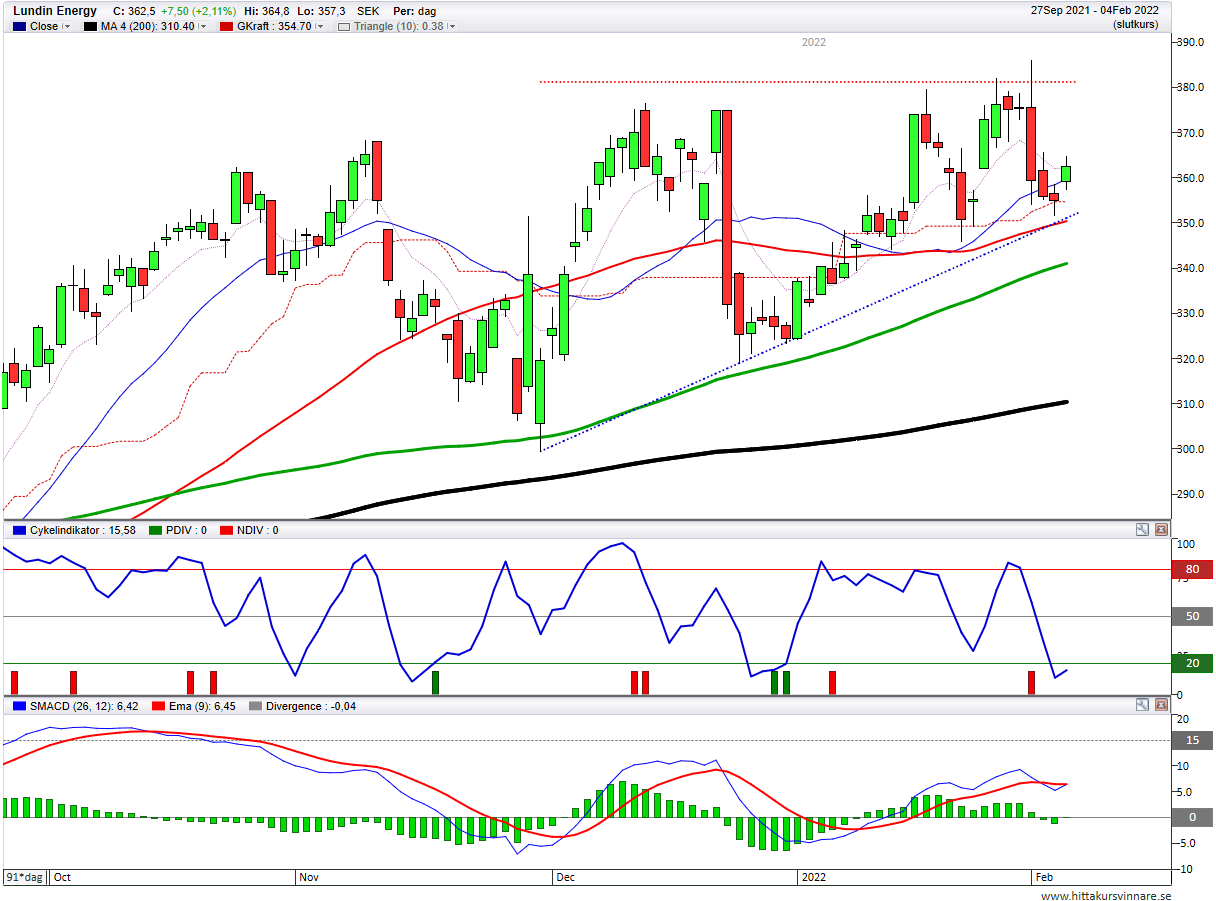Select the green 20 level marker
This screenshot has width=1216, height=901.
[x=1192, y=663]
